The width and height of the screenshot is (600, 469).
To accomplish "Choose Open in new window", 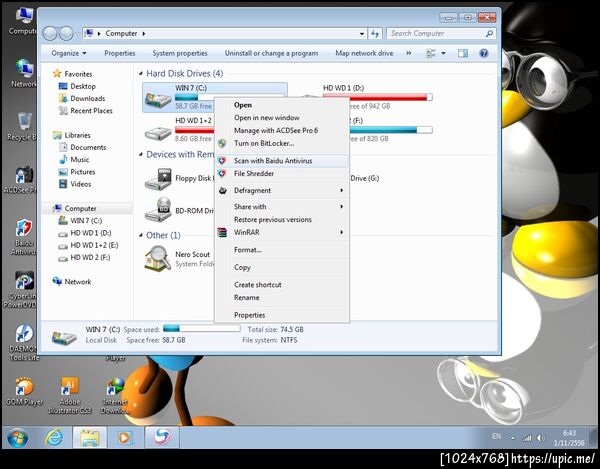I will point(282,117).
